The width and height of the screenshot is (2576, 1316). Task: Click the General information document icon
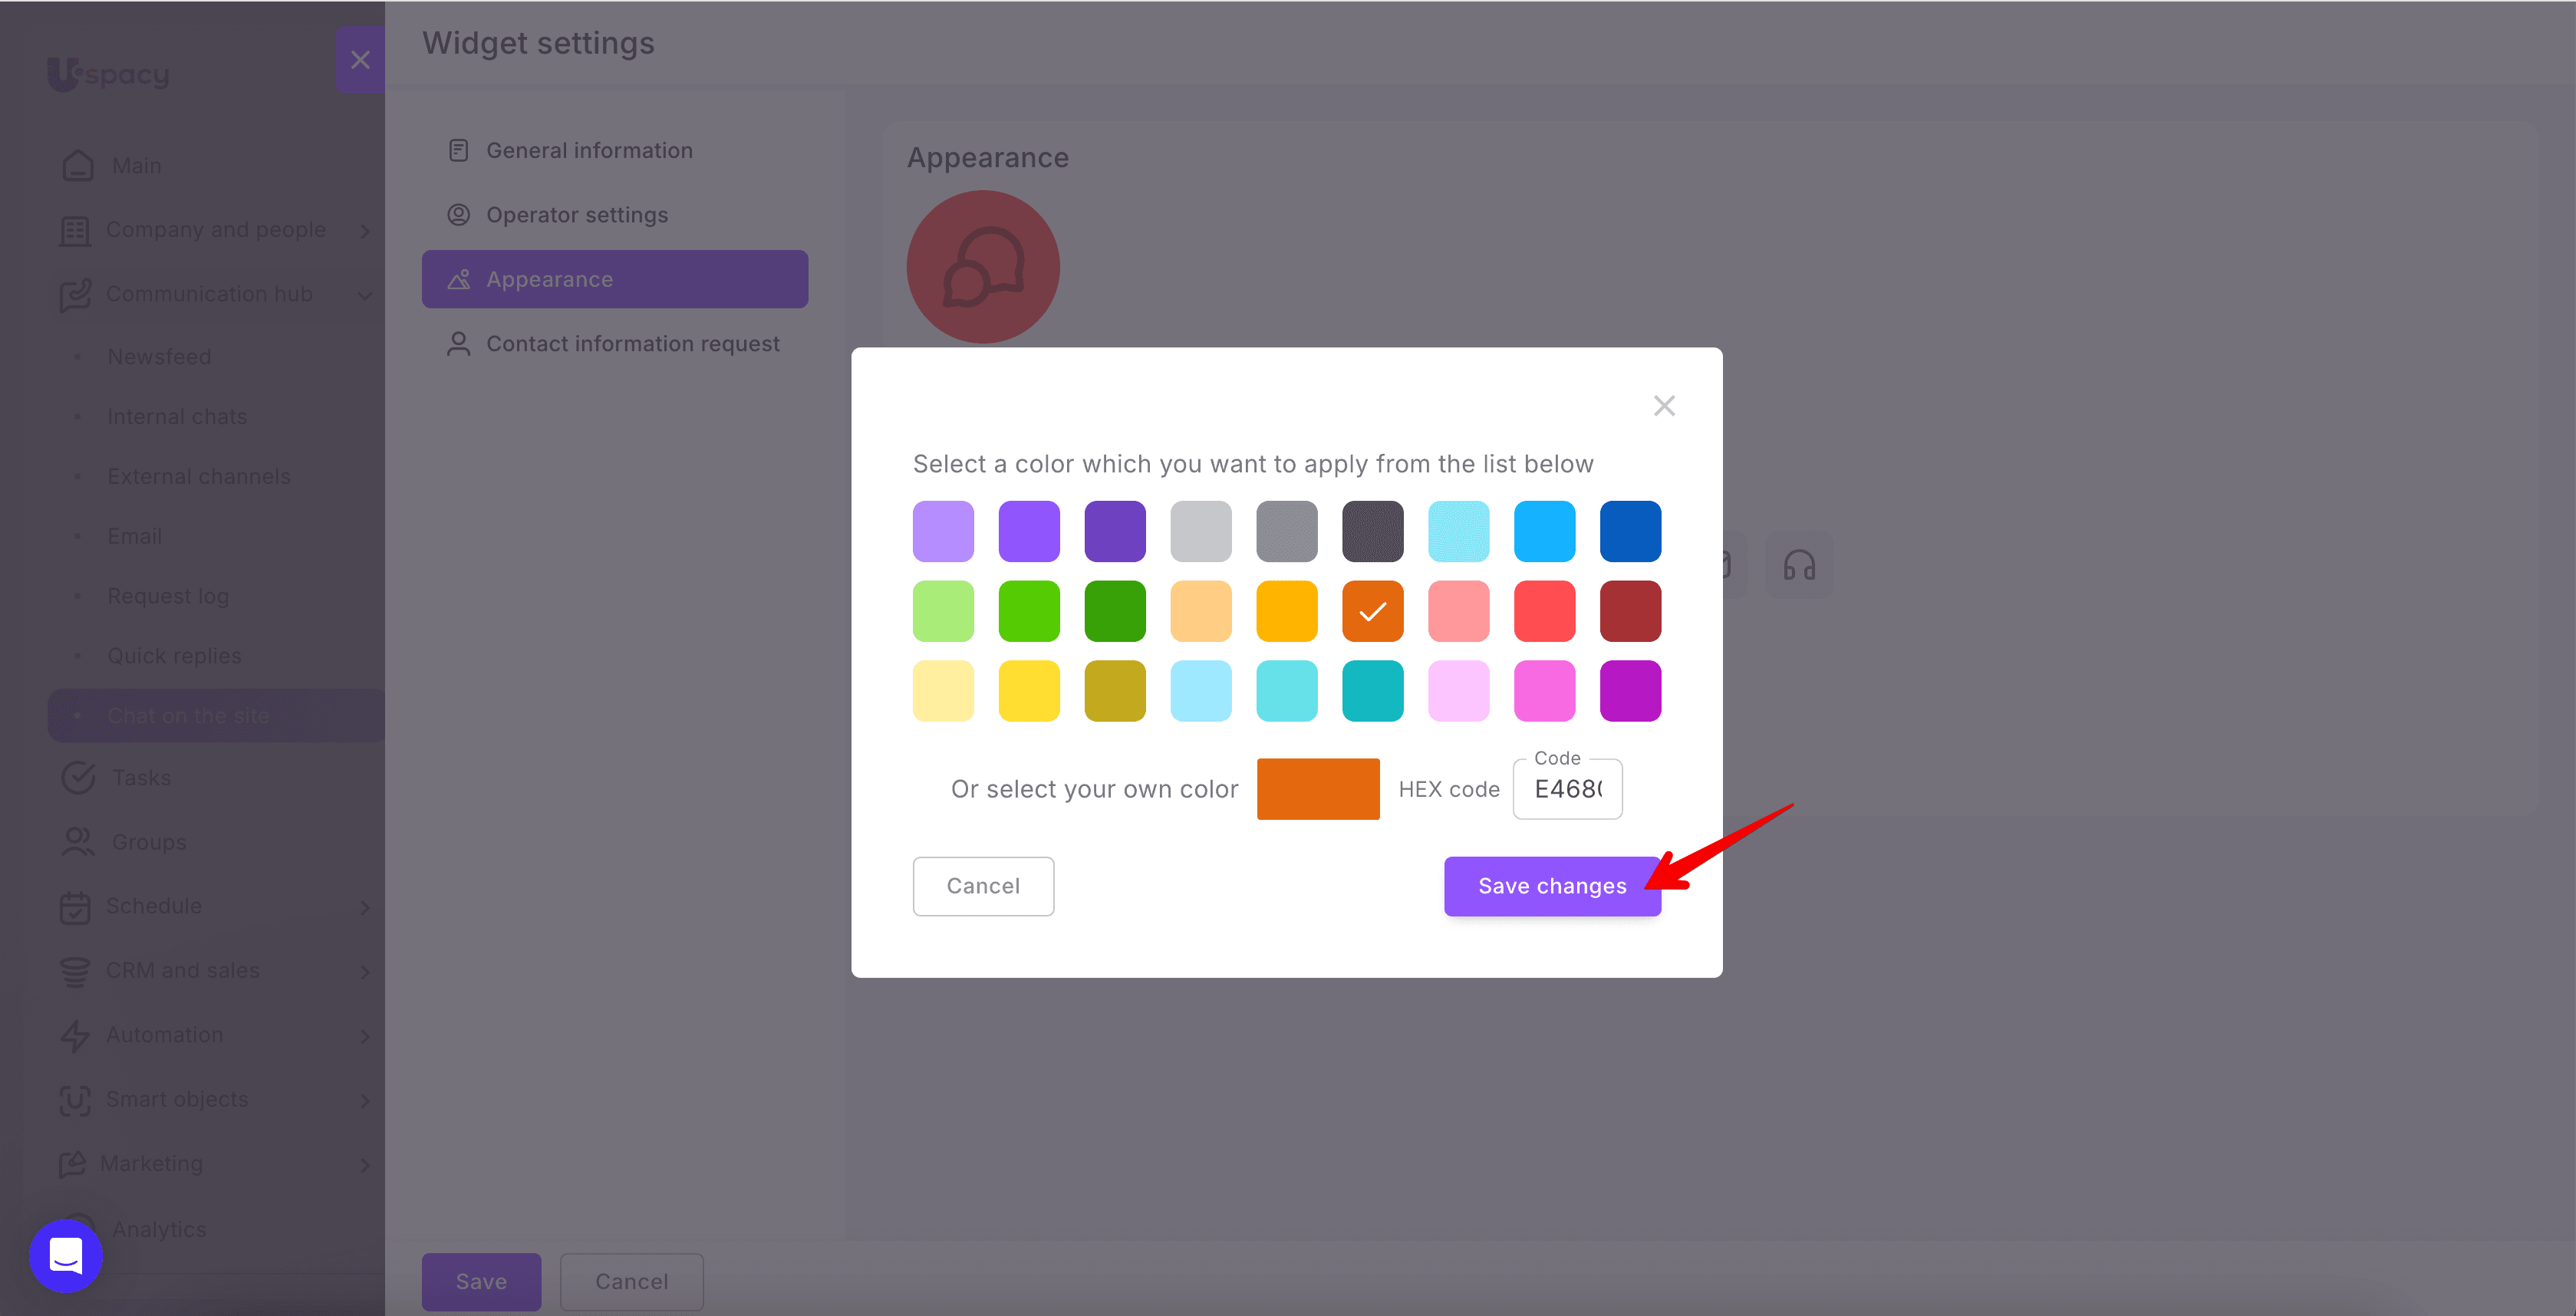click(x=458, y=150)
